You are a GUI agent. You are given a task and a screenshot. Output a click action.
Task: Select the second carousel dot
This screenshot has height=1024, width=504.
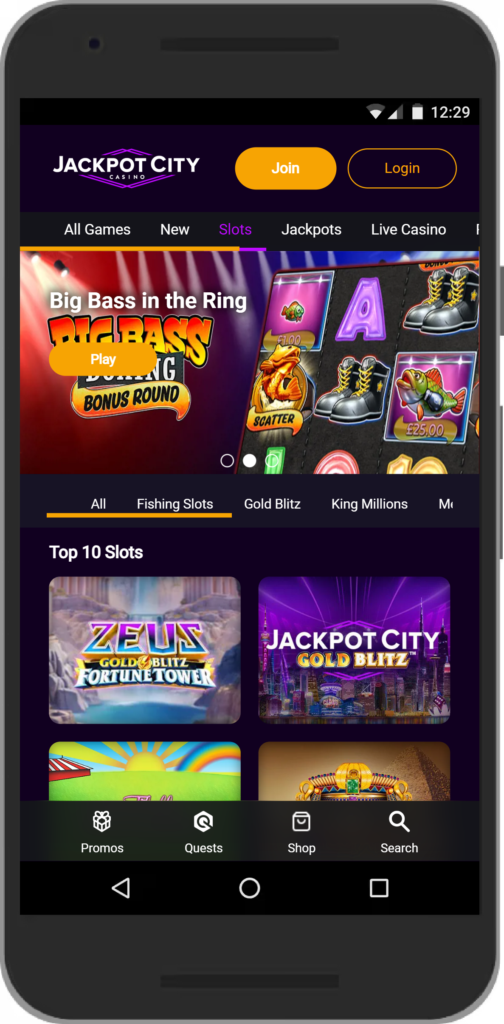tap(249, 460)
